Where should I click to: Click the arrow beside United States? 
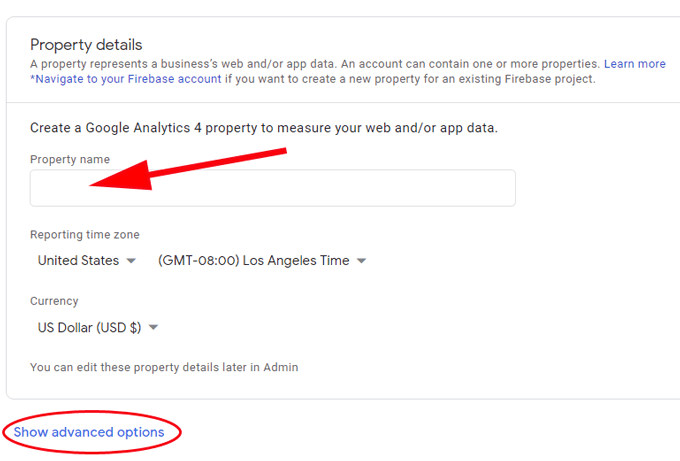coord(130,261)
